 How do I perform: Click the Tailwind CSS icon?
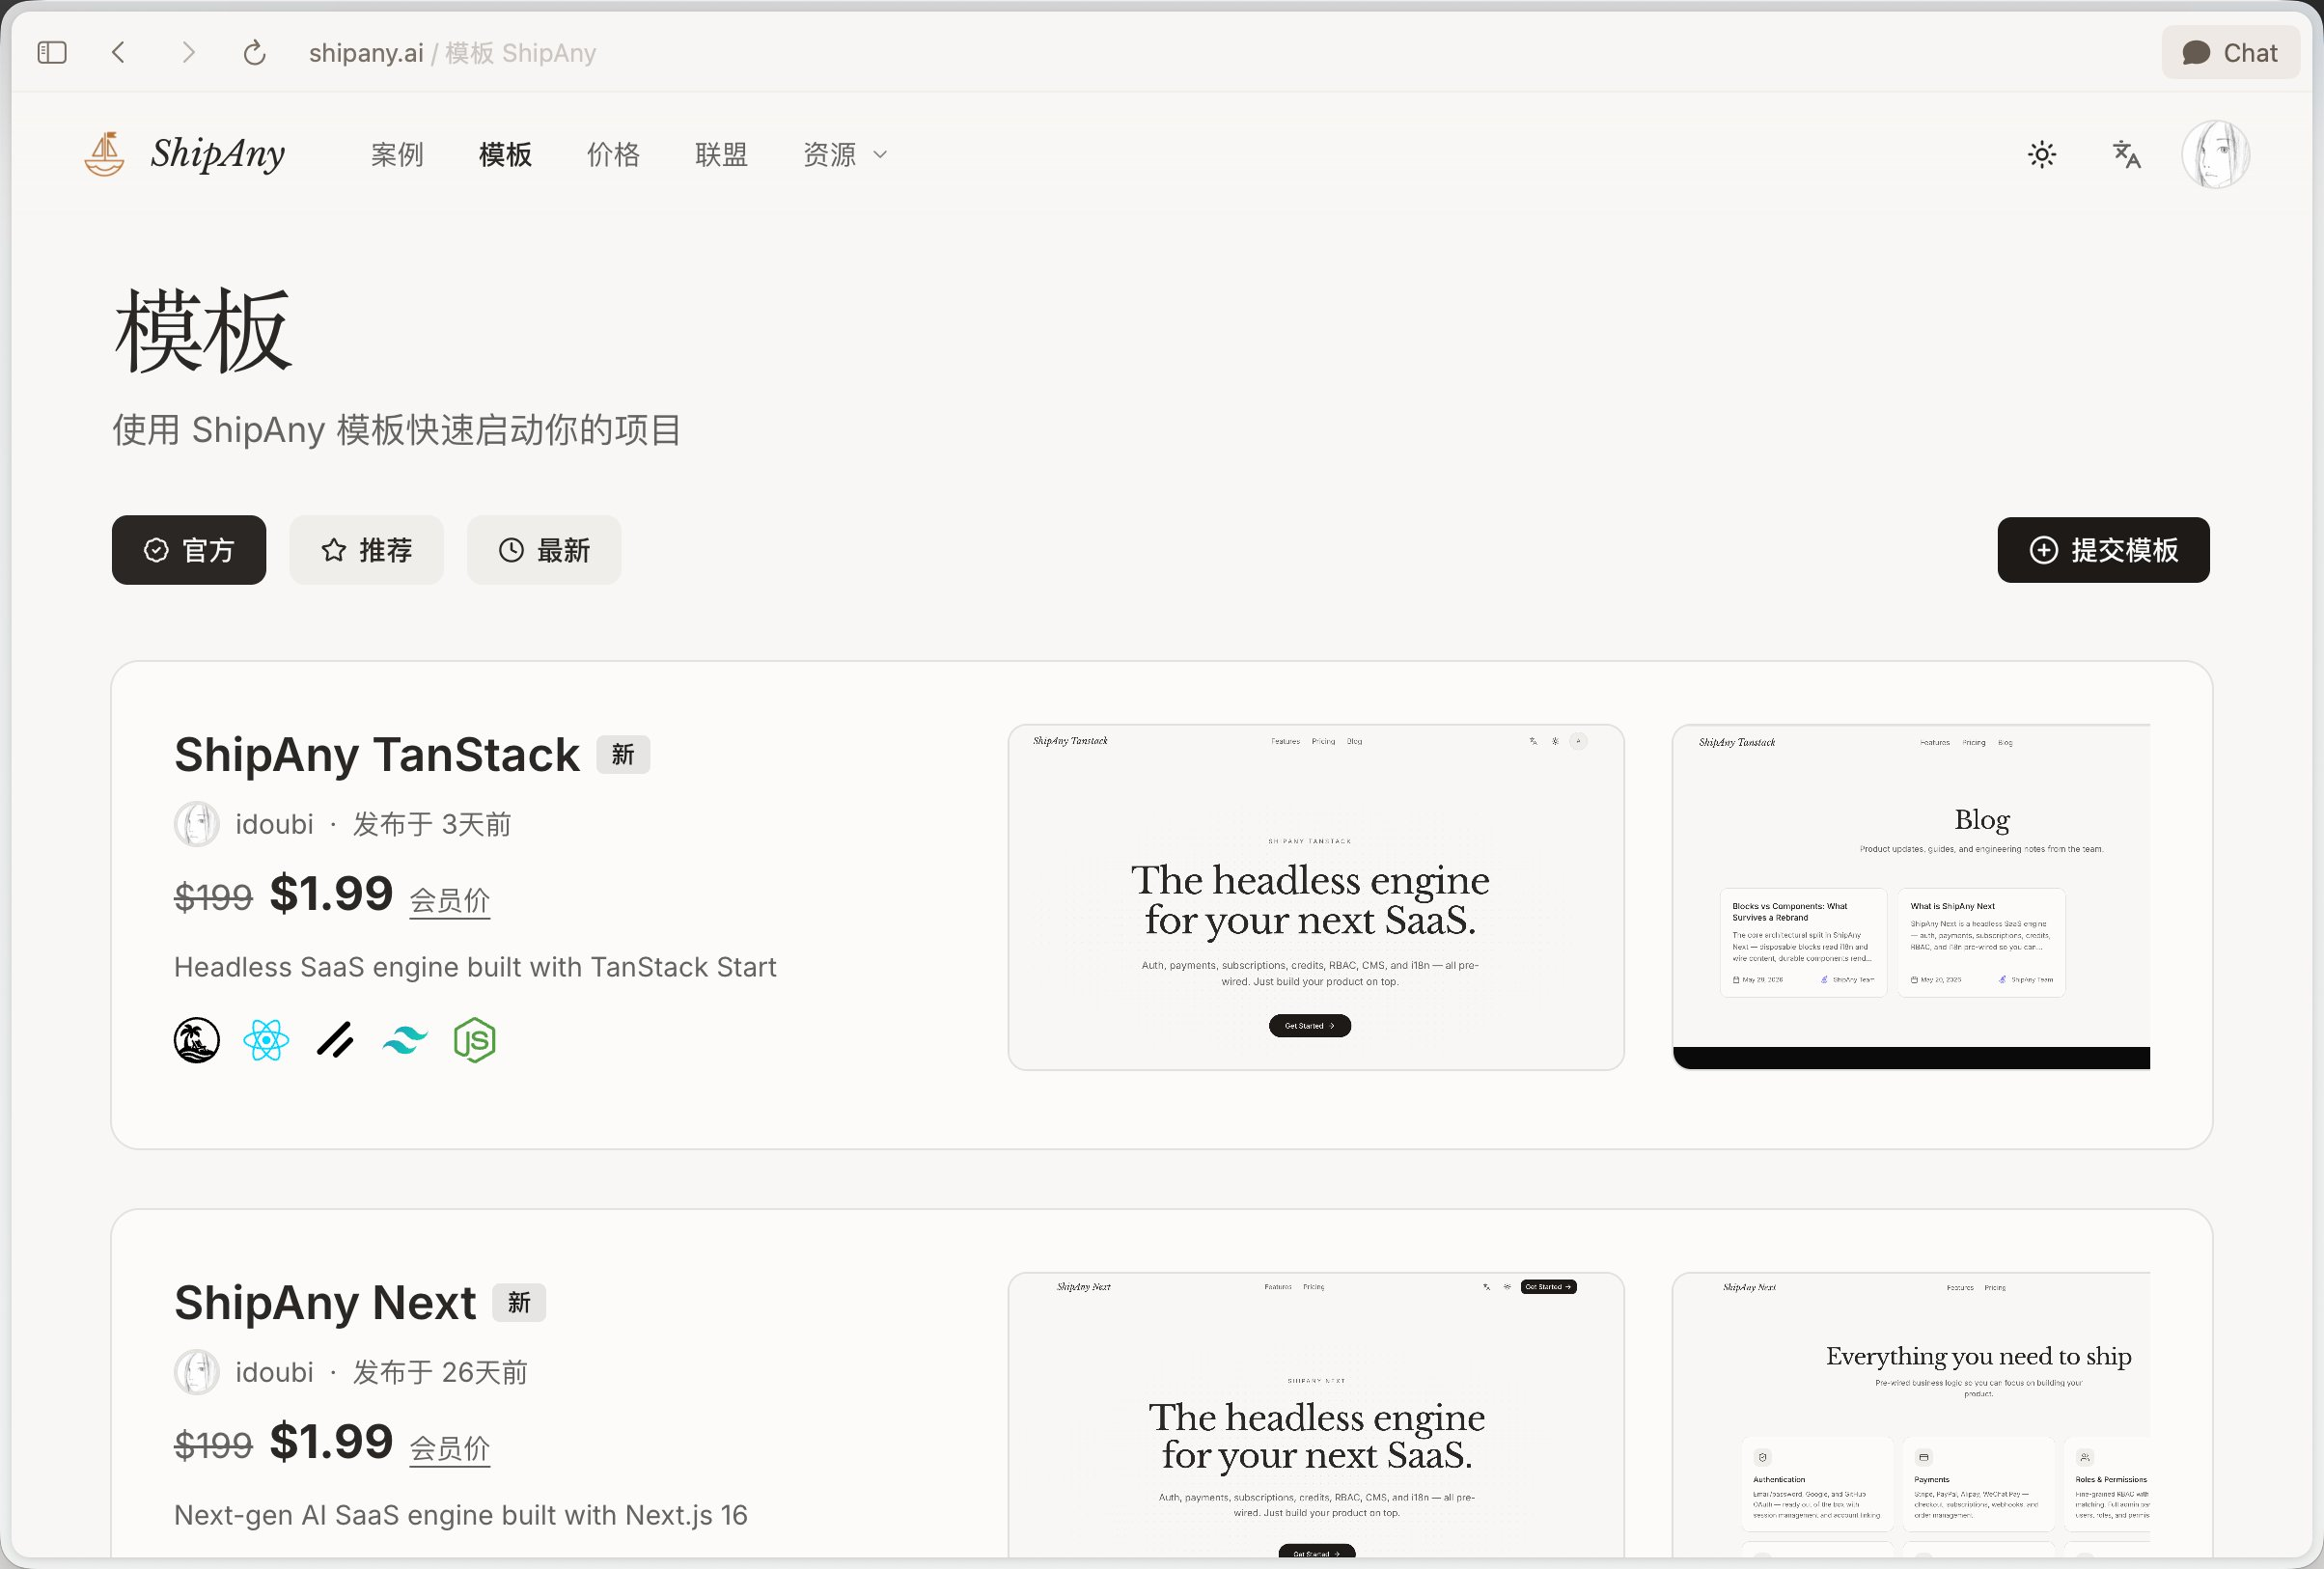click(405, 1040)
